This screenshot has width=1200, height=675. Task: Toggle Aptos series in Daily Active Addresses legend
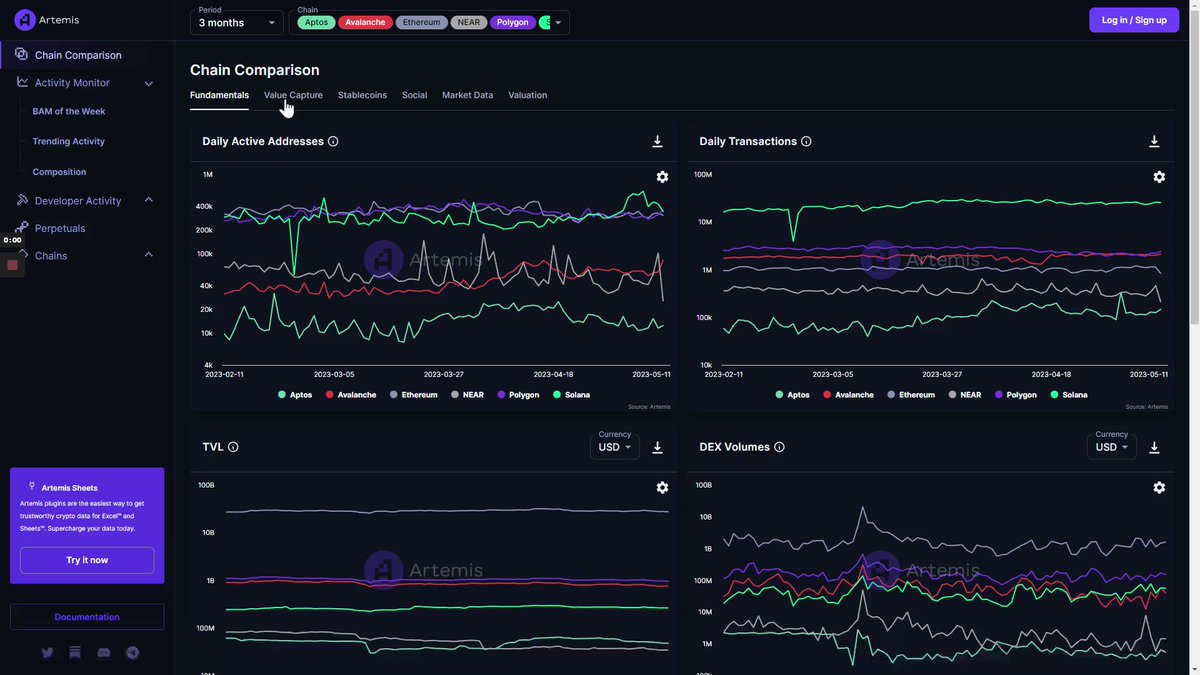click(295, 395)
